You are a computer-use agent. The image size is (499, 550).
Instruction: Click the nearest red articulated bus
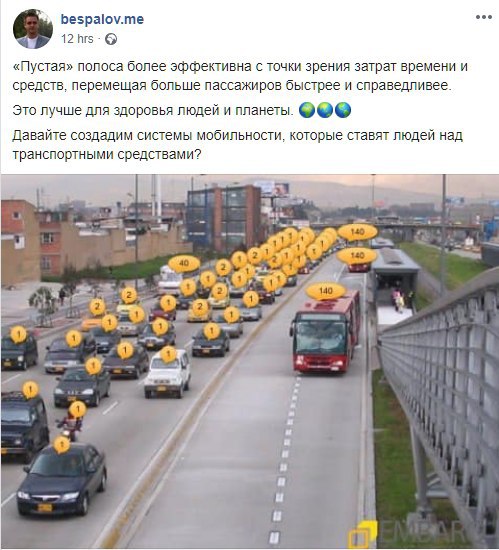pyautogui.click(x=324, y=331)
